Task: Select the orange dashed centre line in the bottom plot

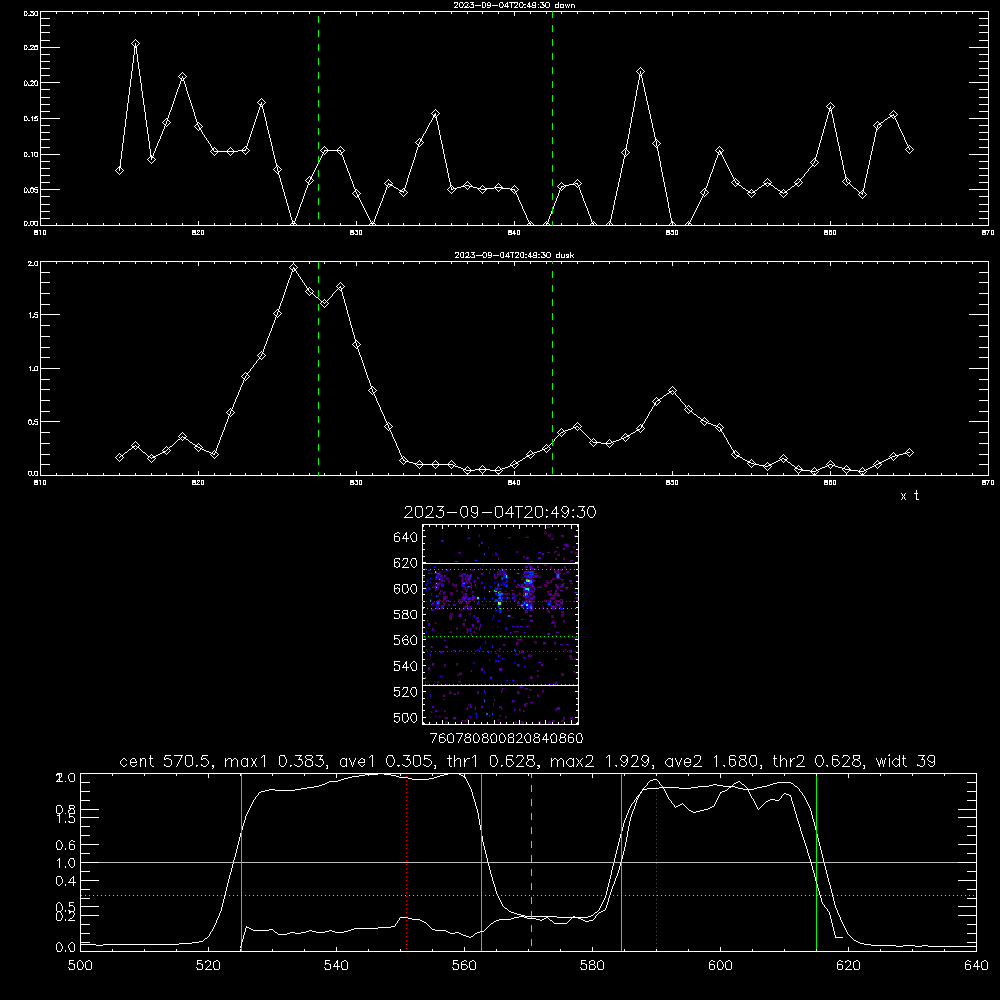Action: click(531, 861)
